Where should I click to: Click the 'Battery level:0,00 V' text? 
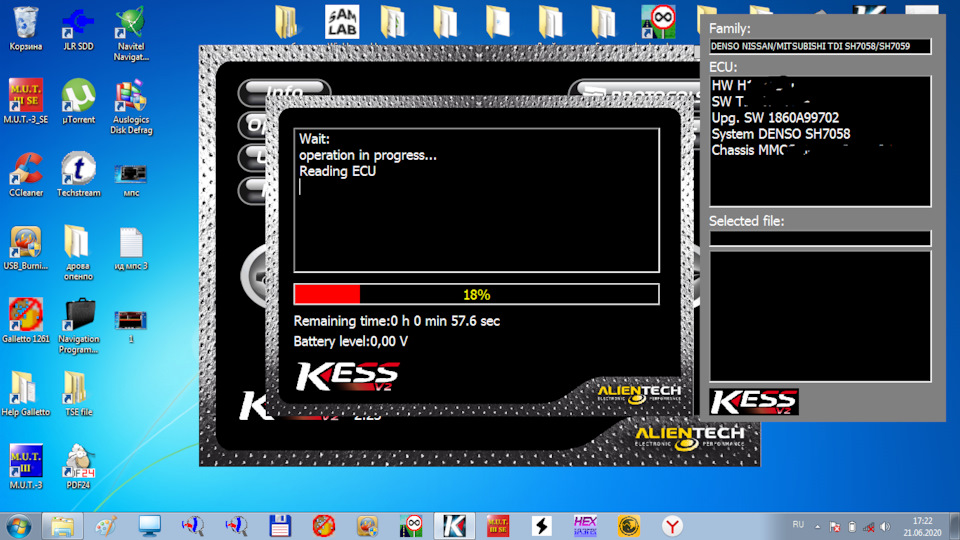point(350,341)
